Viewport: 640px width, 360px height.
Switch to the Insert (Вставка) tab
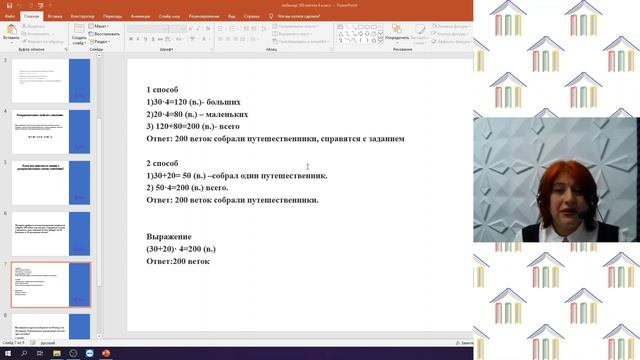(55, 16)
